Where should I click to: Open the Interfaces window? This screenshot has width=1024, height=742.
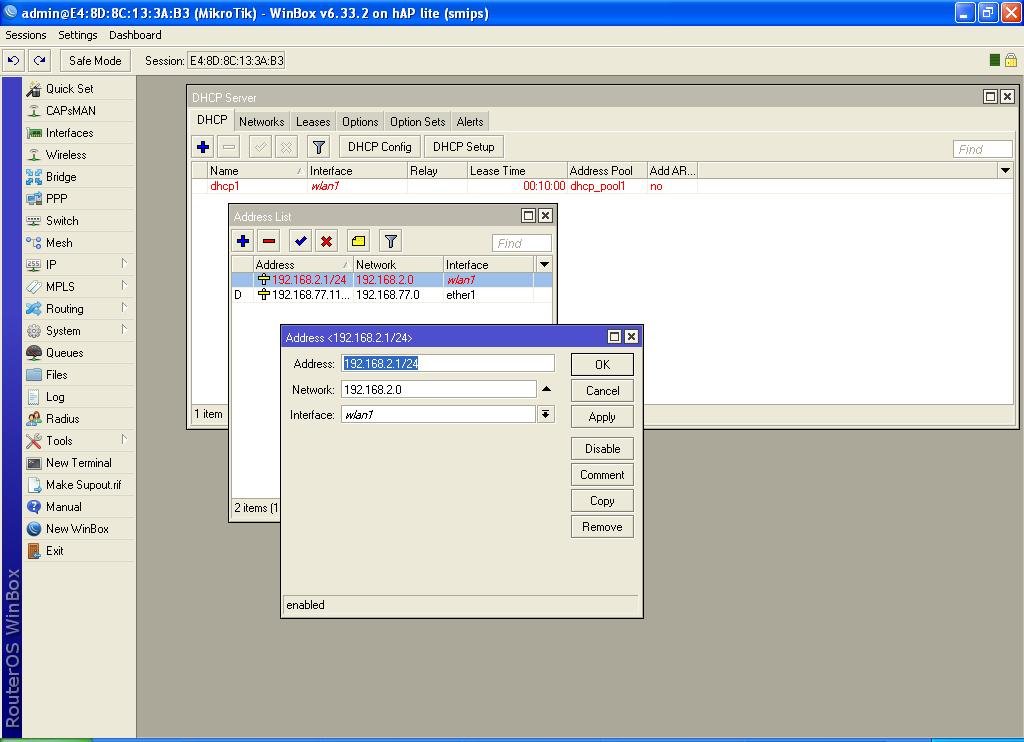point(69,133)
